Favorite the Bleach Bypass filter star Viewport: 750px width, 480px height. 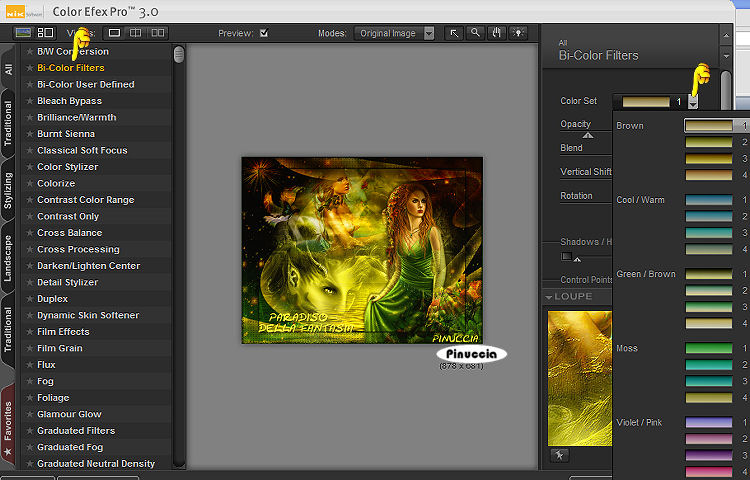click(x=29, y=101)
